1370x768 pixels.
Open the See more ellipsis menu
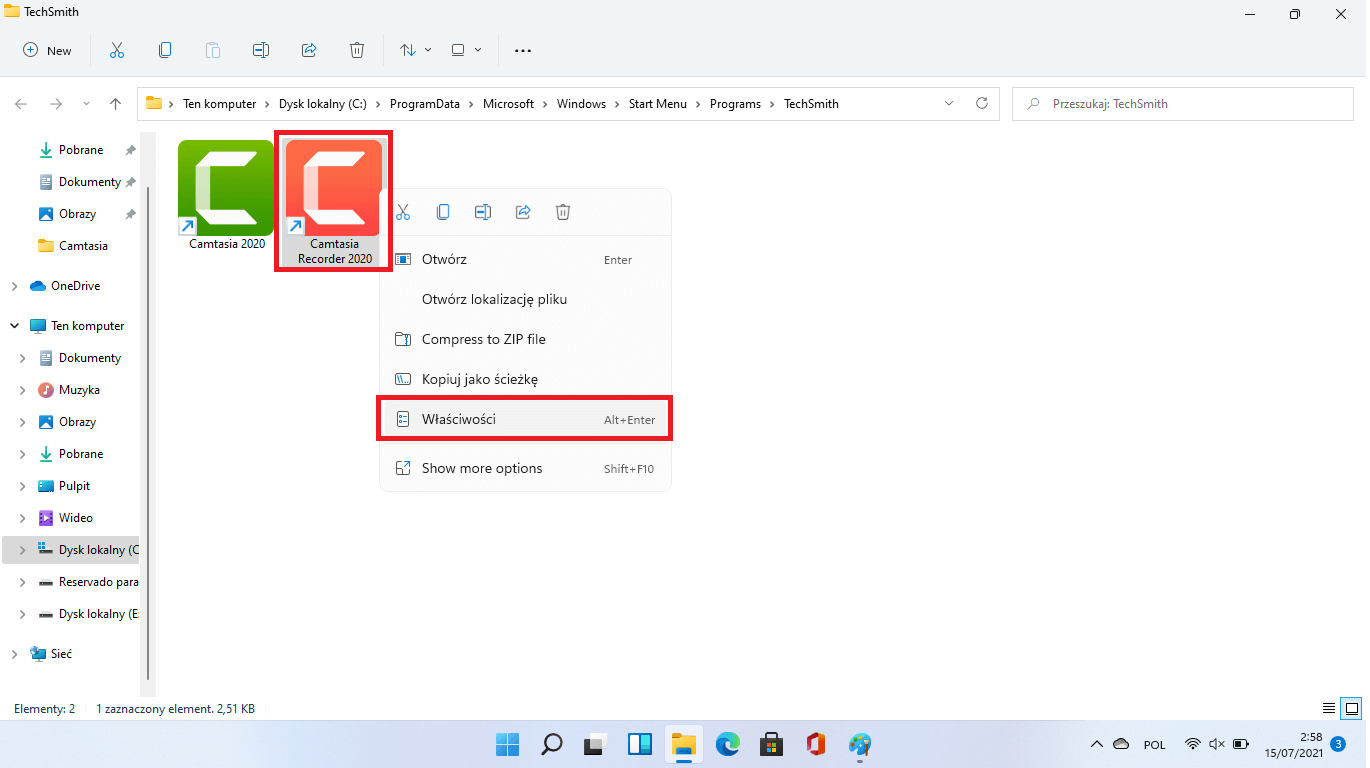[x=523, y=50]
